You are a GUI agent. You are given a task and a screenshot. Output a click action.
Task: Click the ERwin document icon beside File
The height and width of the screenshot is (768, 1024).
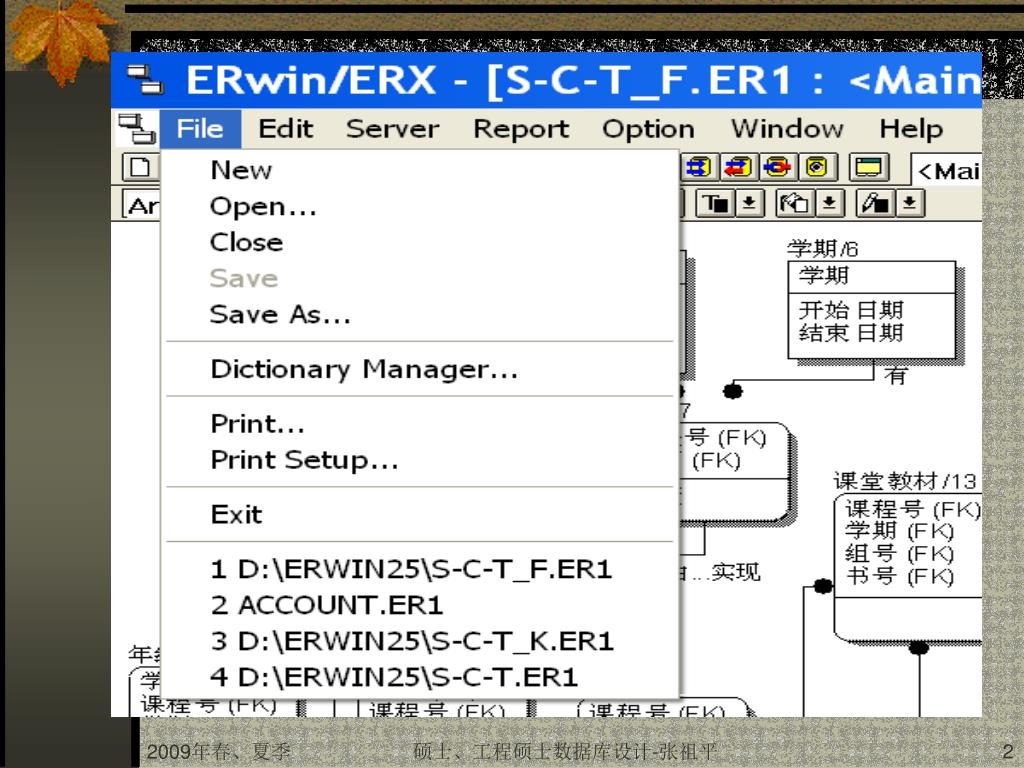click(136, 128)
